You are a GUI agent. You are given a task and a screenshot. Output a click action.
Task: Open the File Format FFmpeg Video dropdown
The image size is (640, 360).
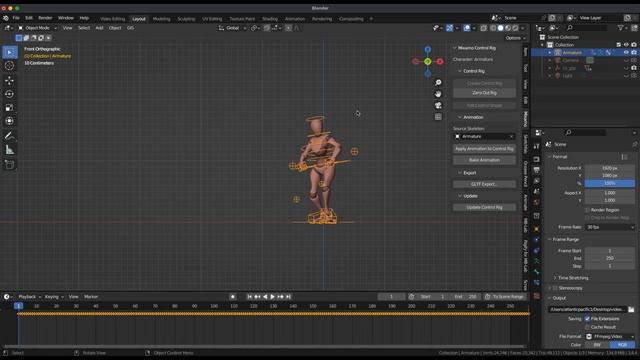pos(610,337)
